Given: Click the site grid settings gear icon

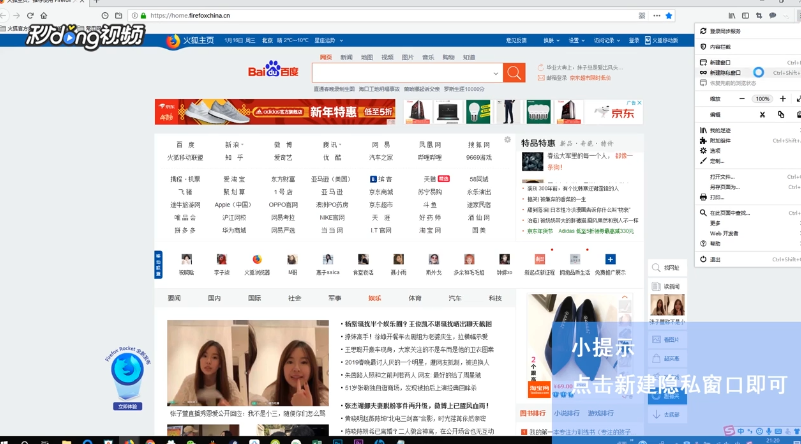Looking at the screenshot, I should [507, 139].
